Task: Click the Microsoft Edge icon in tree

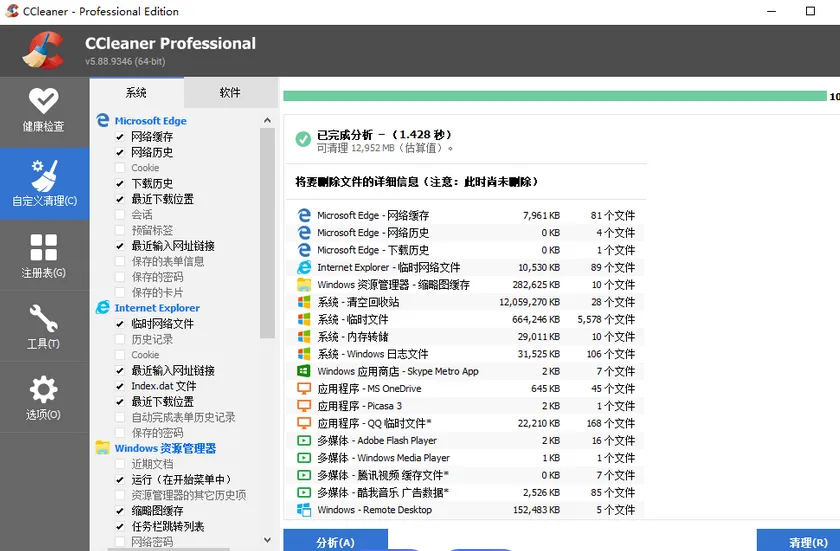Action: 102,120
